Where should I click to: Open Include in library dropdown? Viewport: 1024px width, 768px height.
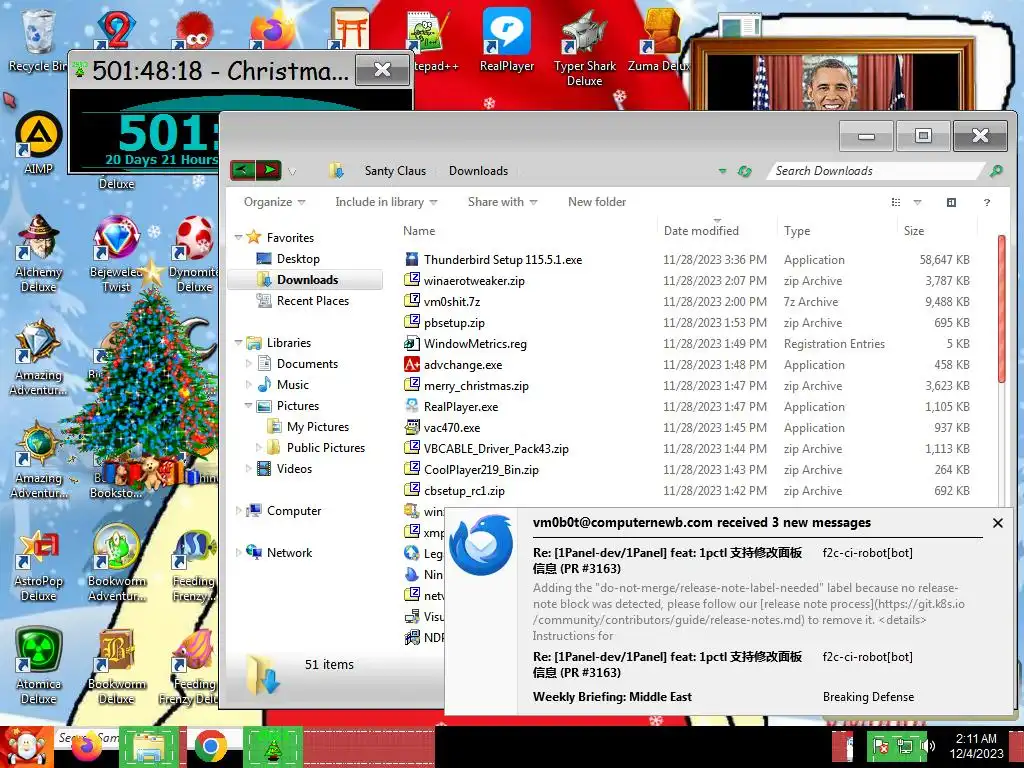(x=386, y=202)
